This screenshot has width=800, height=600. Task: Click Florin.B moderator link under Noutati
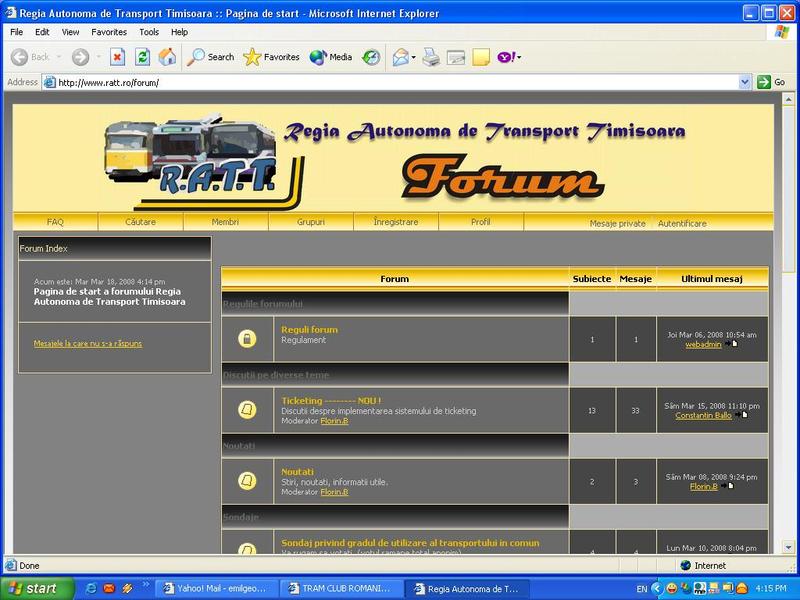pos(334,492)
